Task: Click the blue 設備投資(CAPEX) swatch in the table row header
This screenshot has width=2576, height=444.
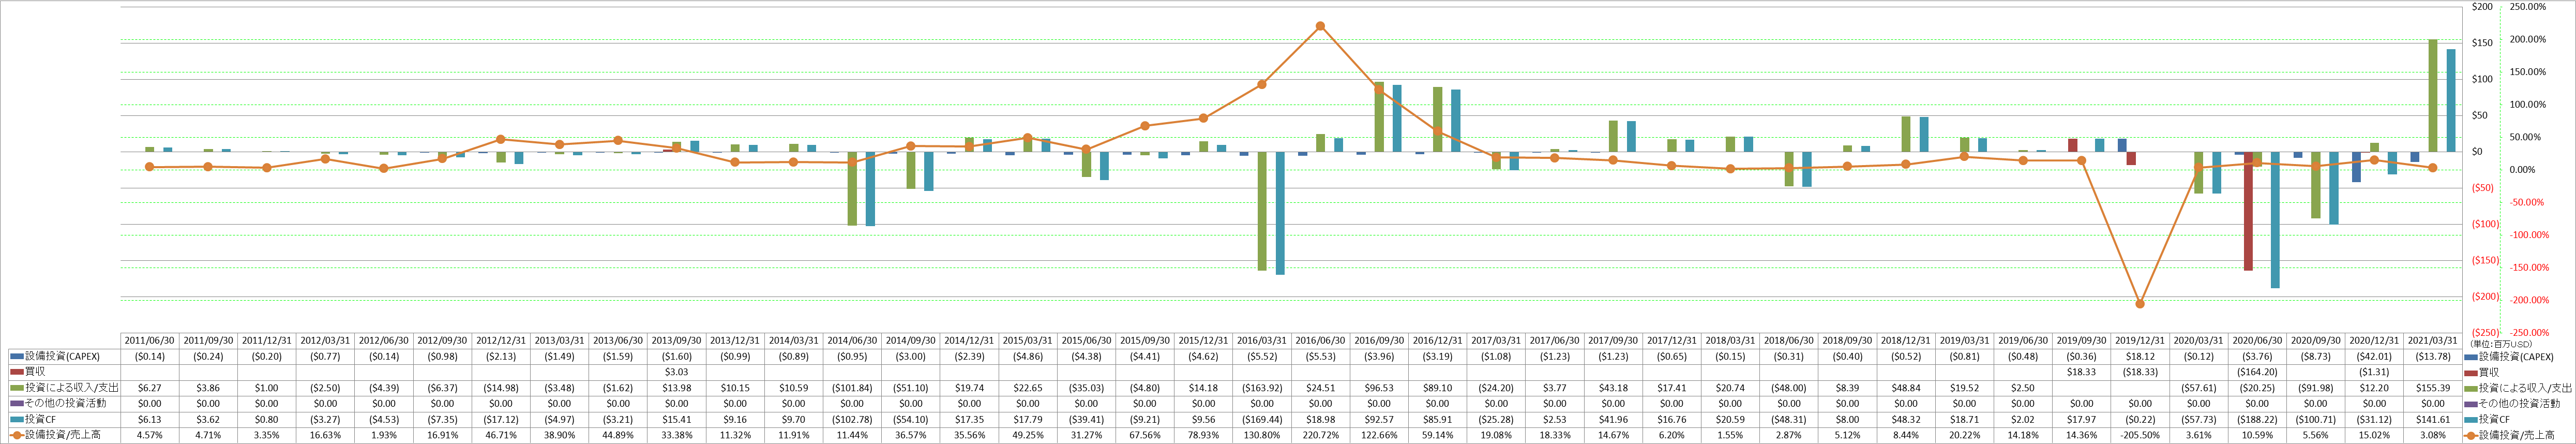Action: 16,356
